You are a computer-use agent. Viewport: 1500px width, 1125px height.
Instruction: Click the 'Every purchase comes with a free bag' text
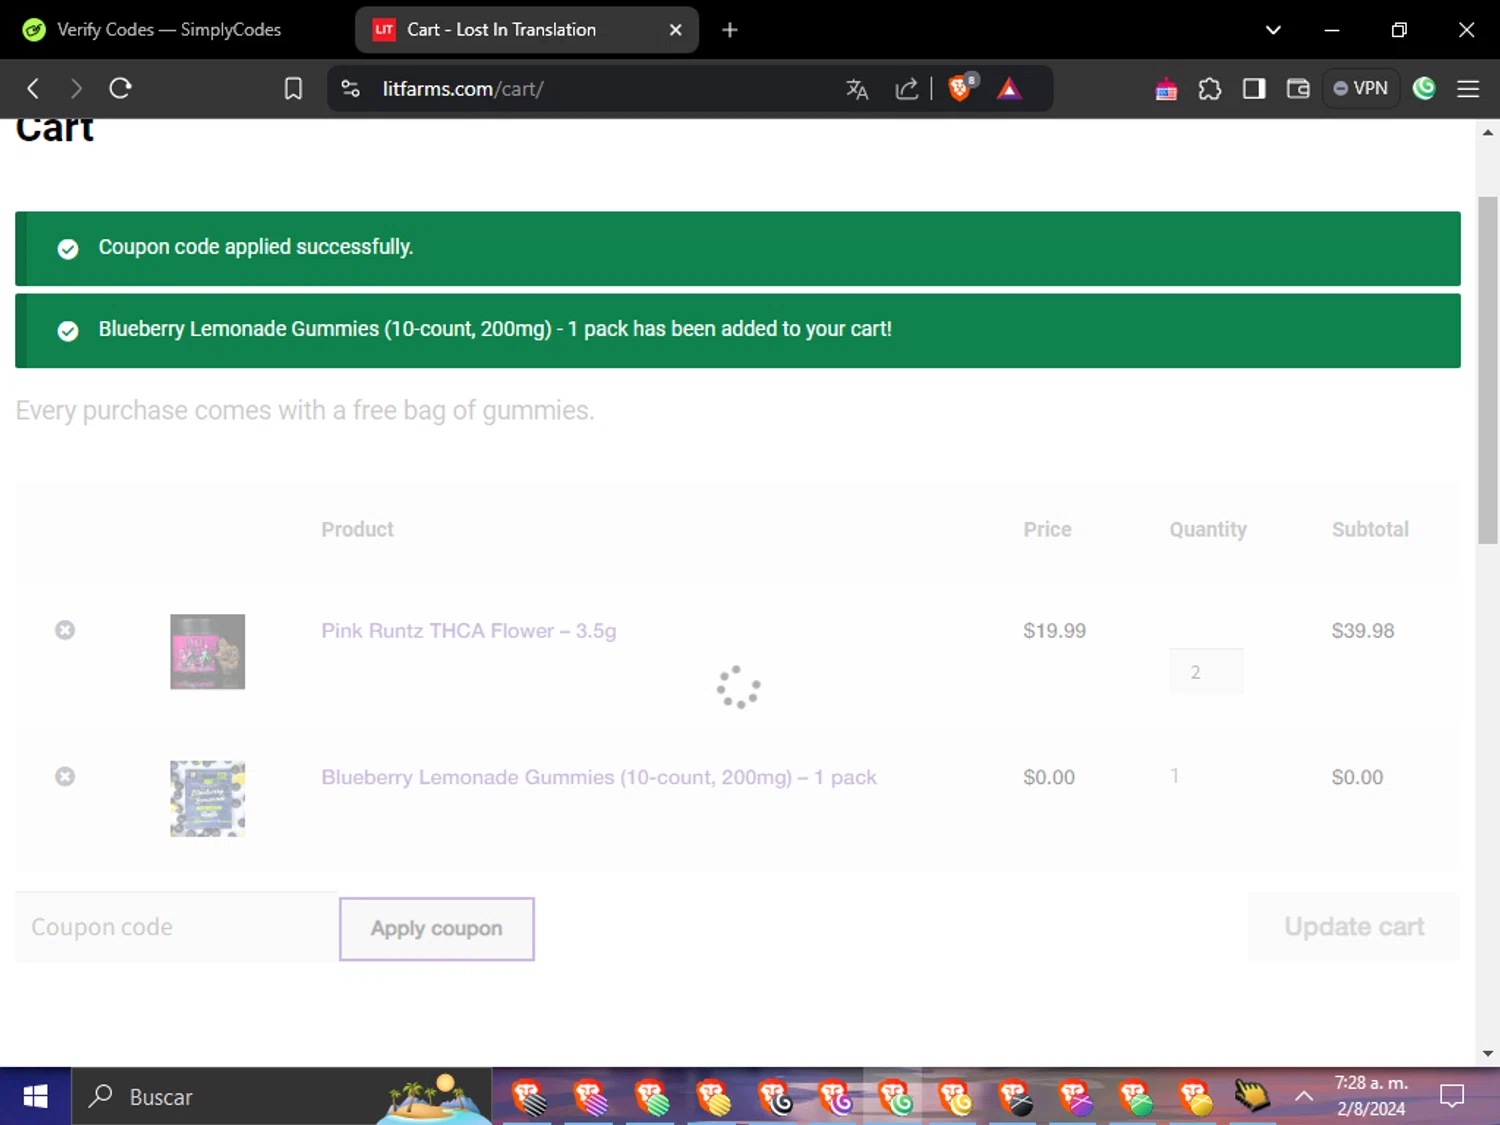click(305, 411)
